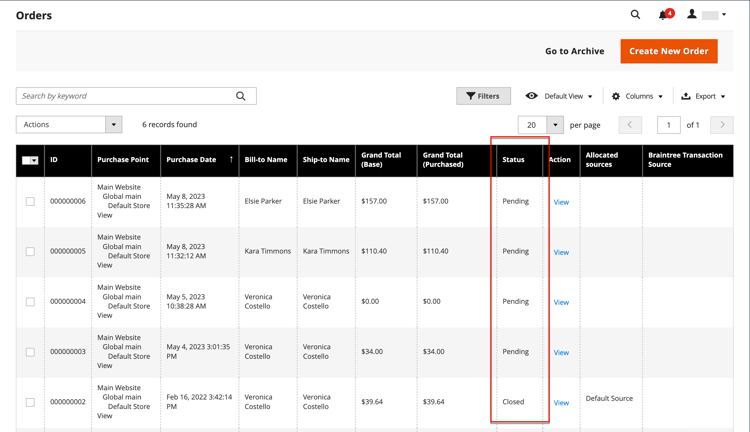The image size is (750, 432).
Task: Click the page number input field
Action: (x=669, y=125)
